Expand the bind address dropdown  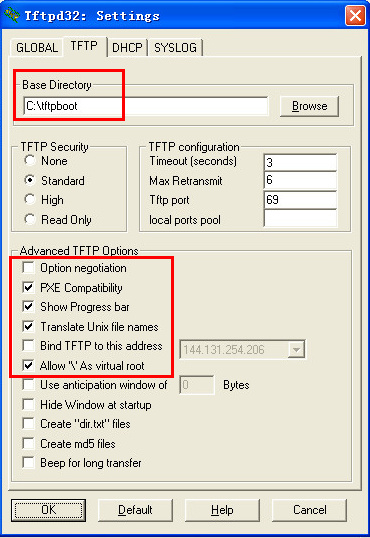click(x=296, y=350)
